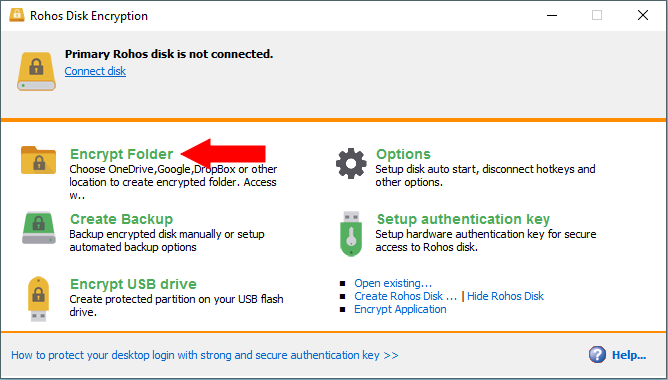Click the yellow locked disk icon at top
Viewport: 668px width, 380px height.
(36, 71)
